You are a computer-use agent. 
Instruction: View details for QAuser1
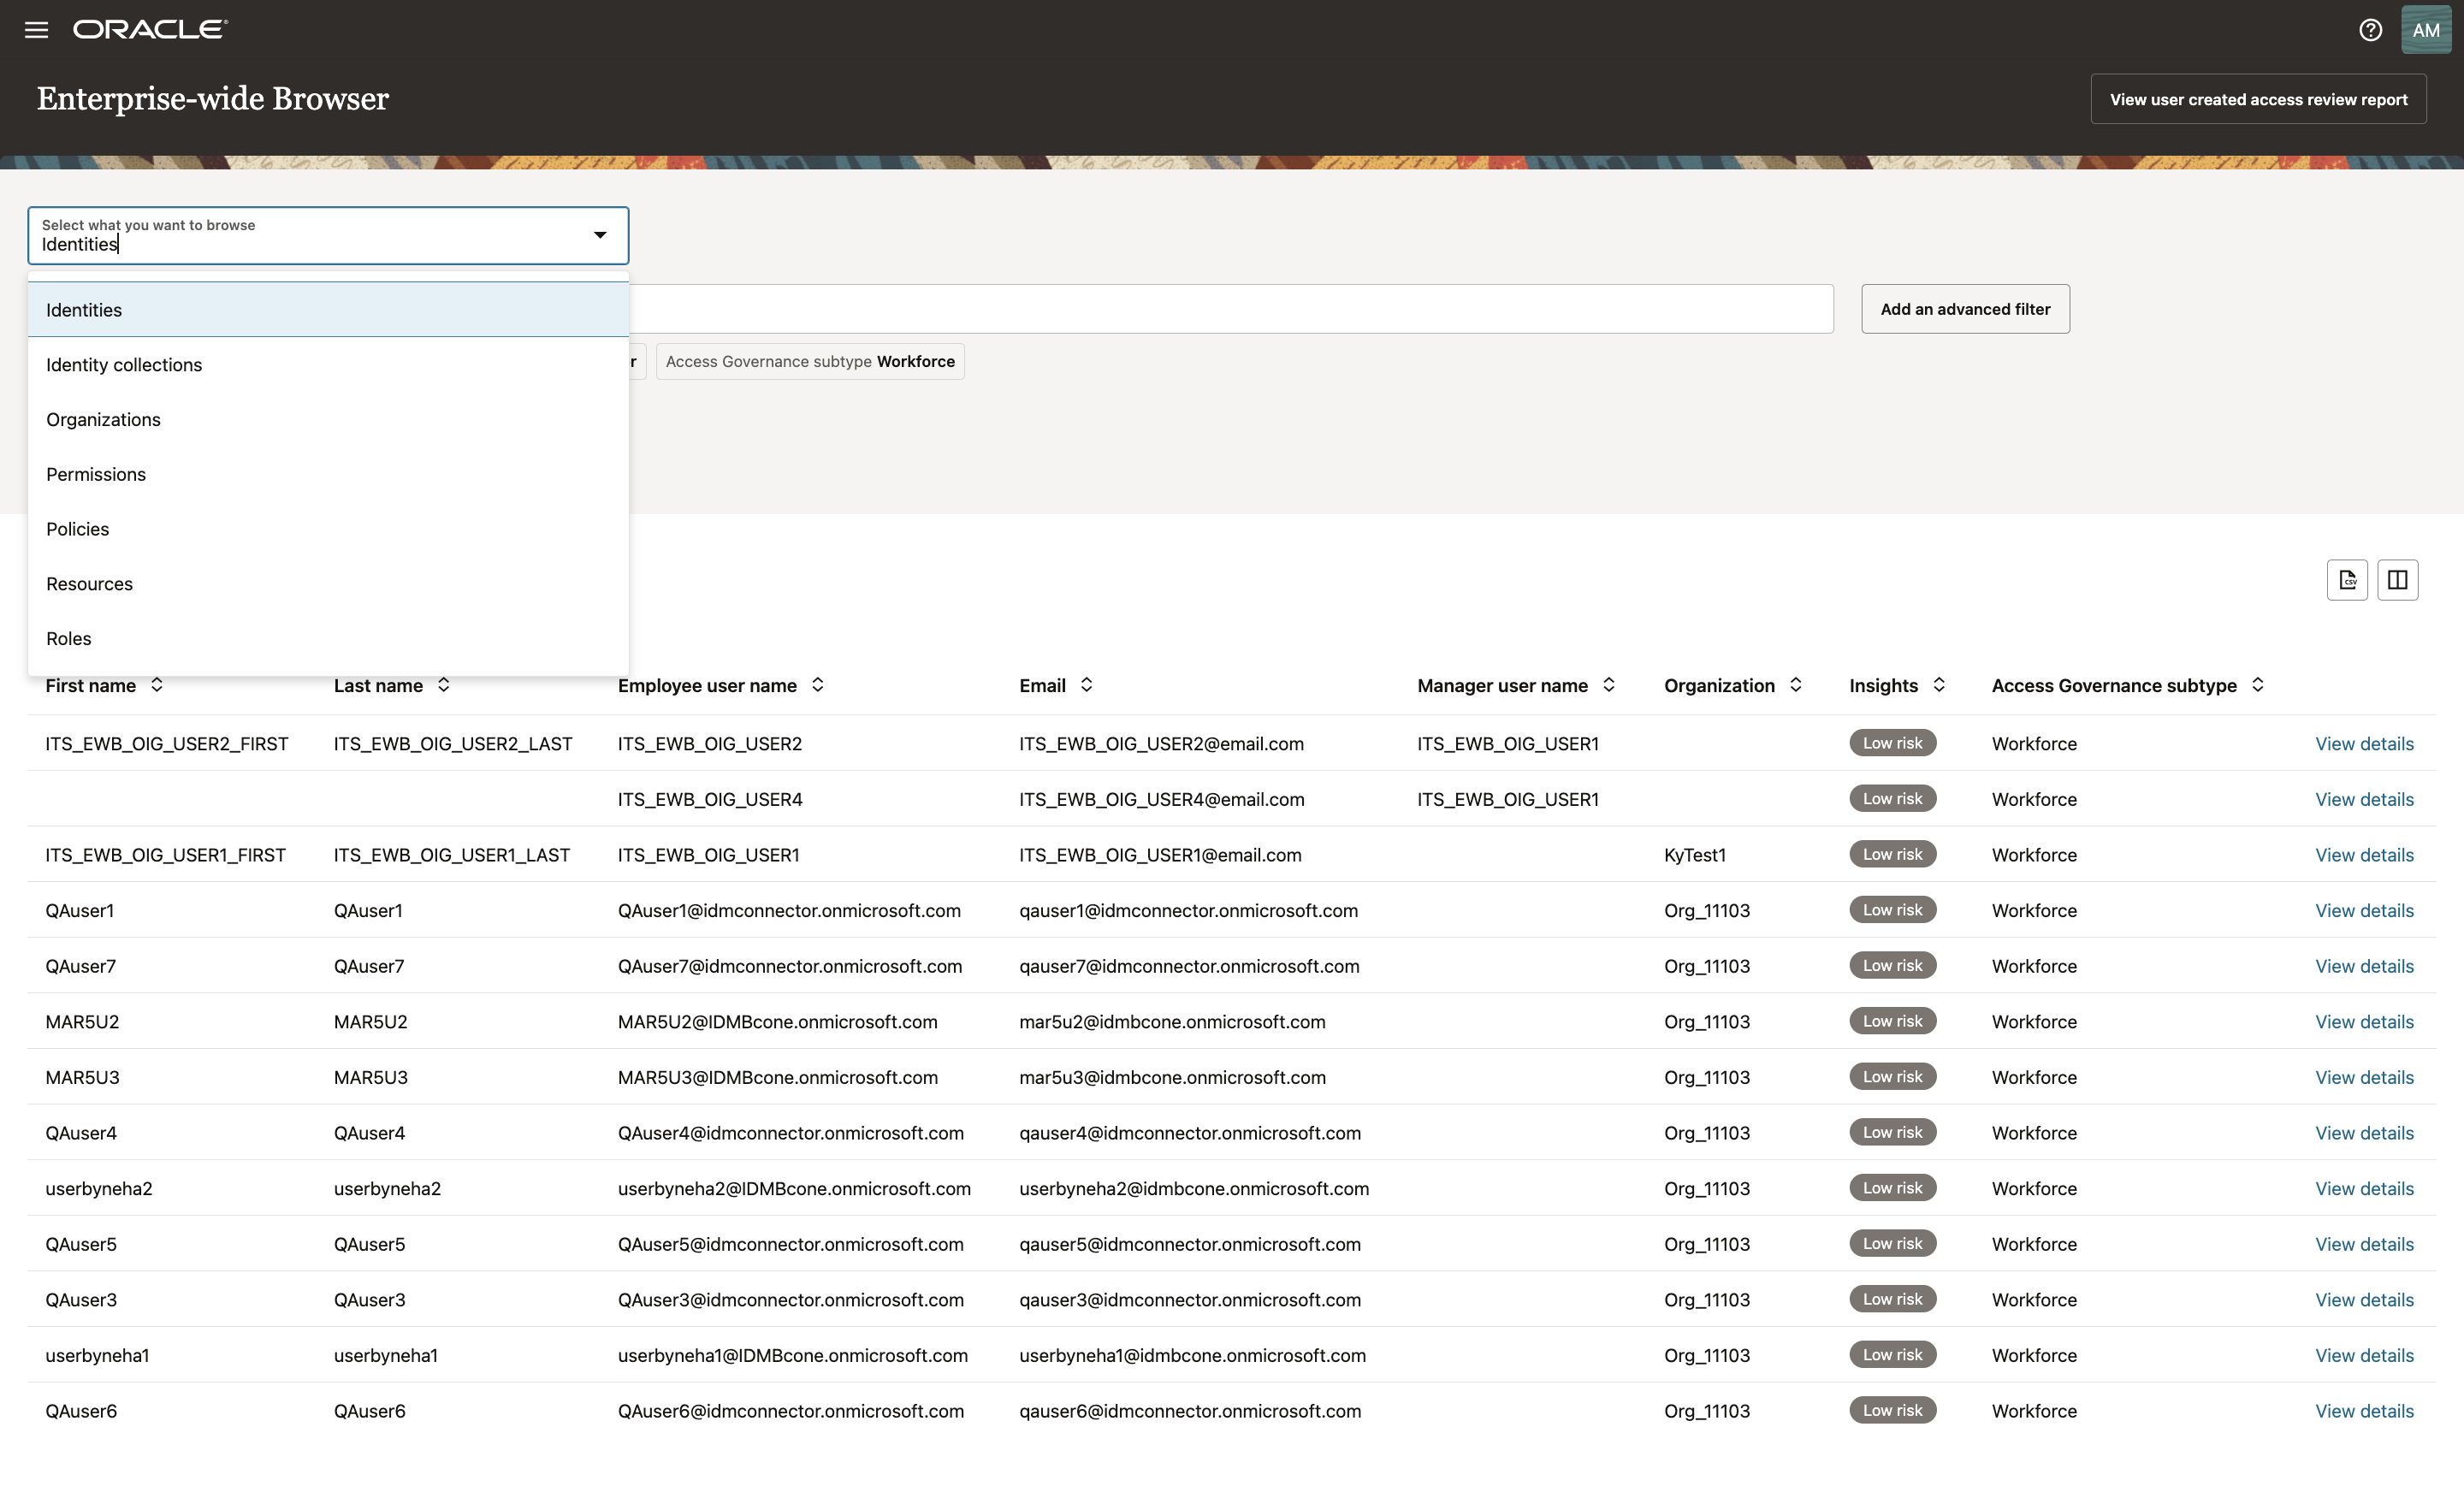point(2364,910)
